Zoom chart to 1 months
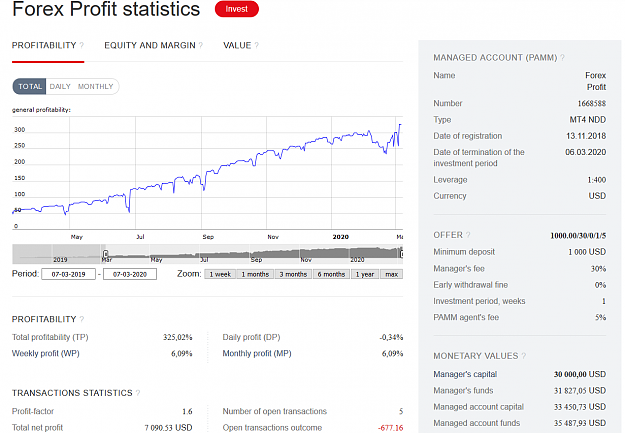The height and width of the screenshot is (433, 625). [255, 274]
